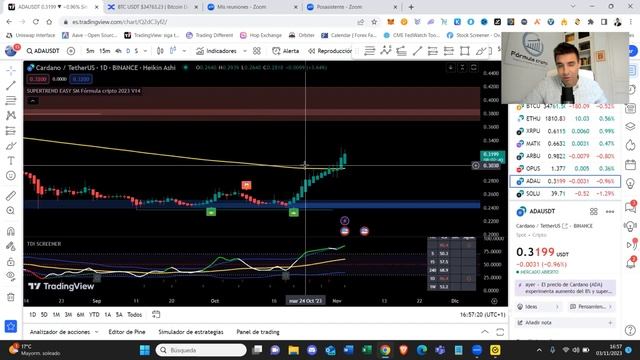Open Indicadores panel

pos(216,51)
